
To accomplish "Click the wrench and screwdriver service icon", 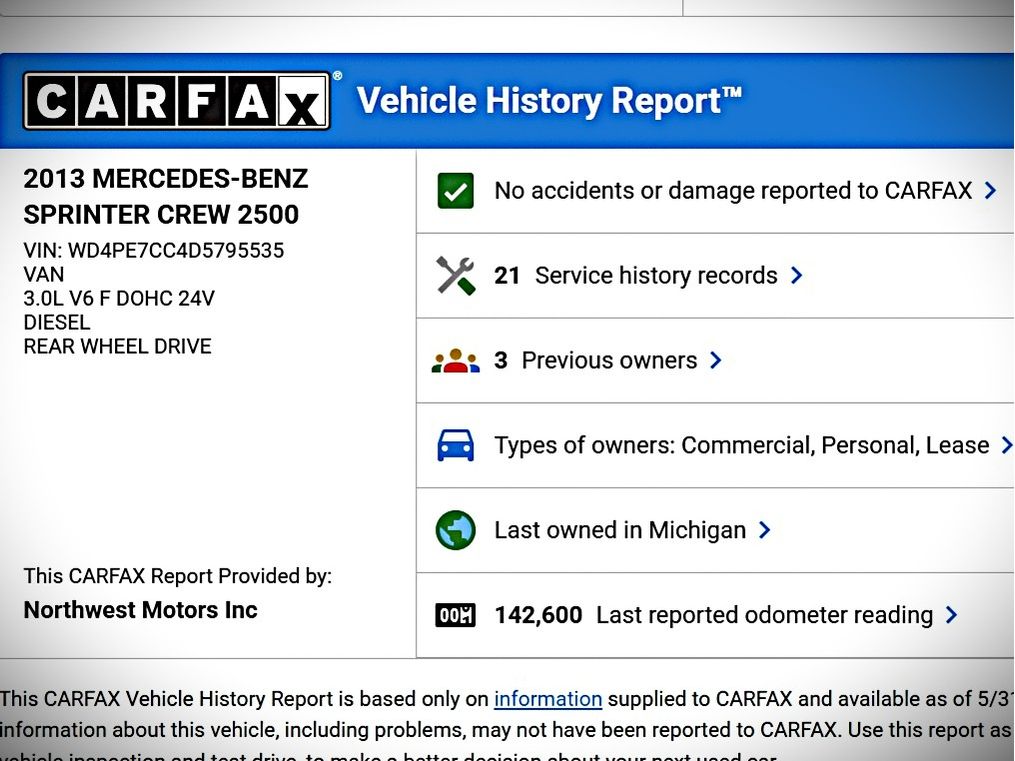I will pos(455,276).
